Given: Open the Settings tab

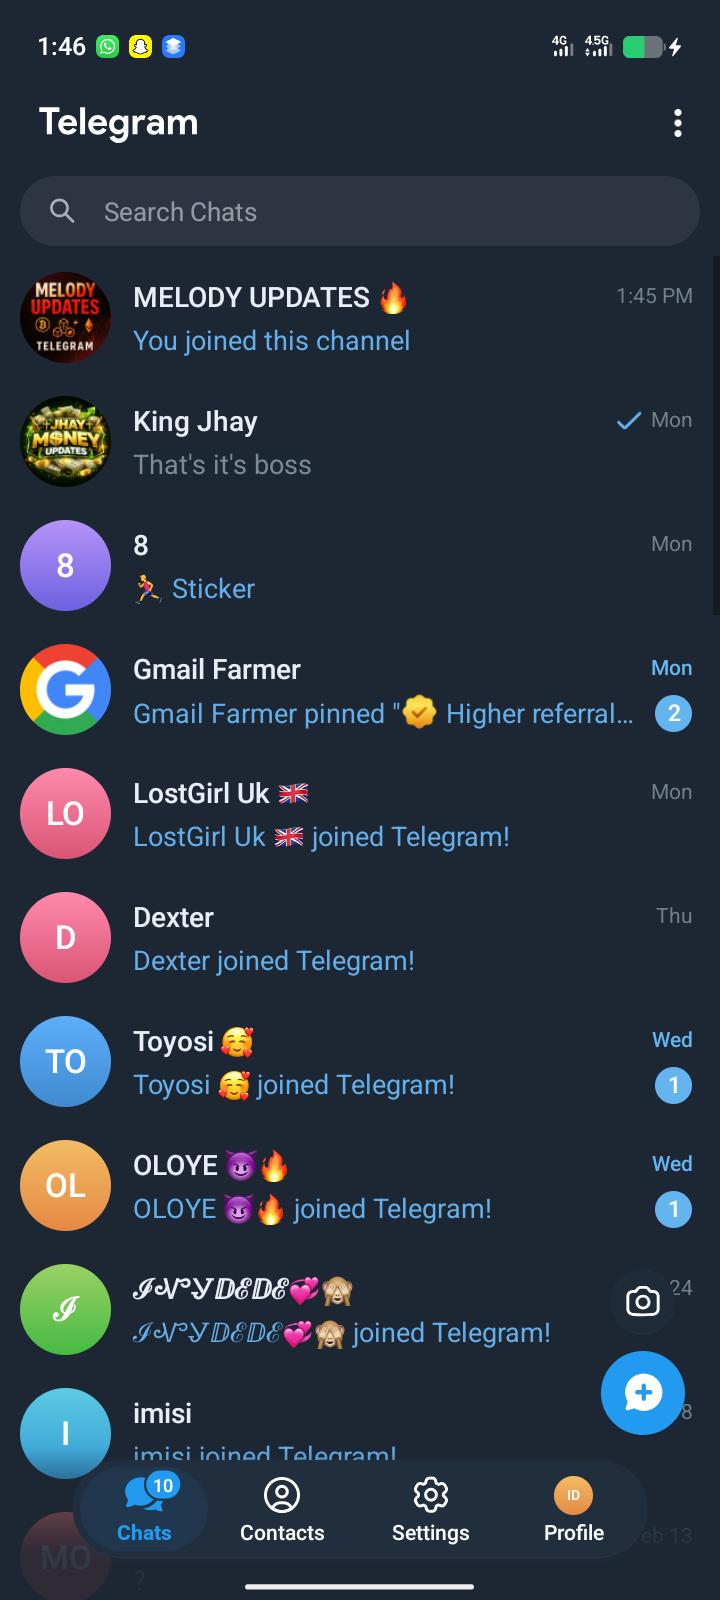Looking at the screenshot, I should (x=430, y=1510).
